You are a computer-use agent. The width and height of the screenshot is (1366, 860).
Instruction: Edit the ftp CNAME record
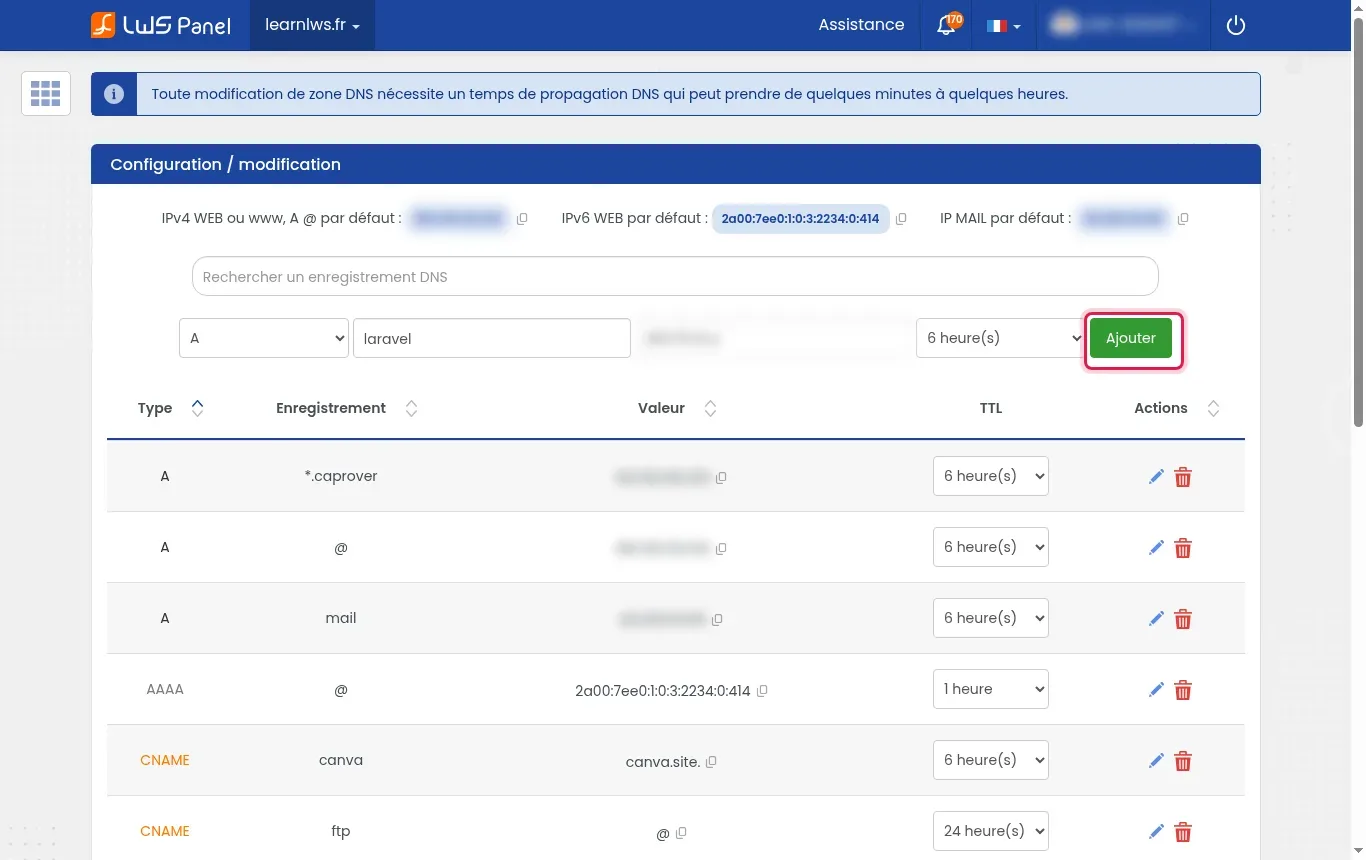point(1156,832)
